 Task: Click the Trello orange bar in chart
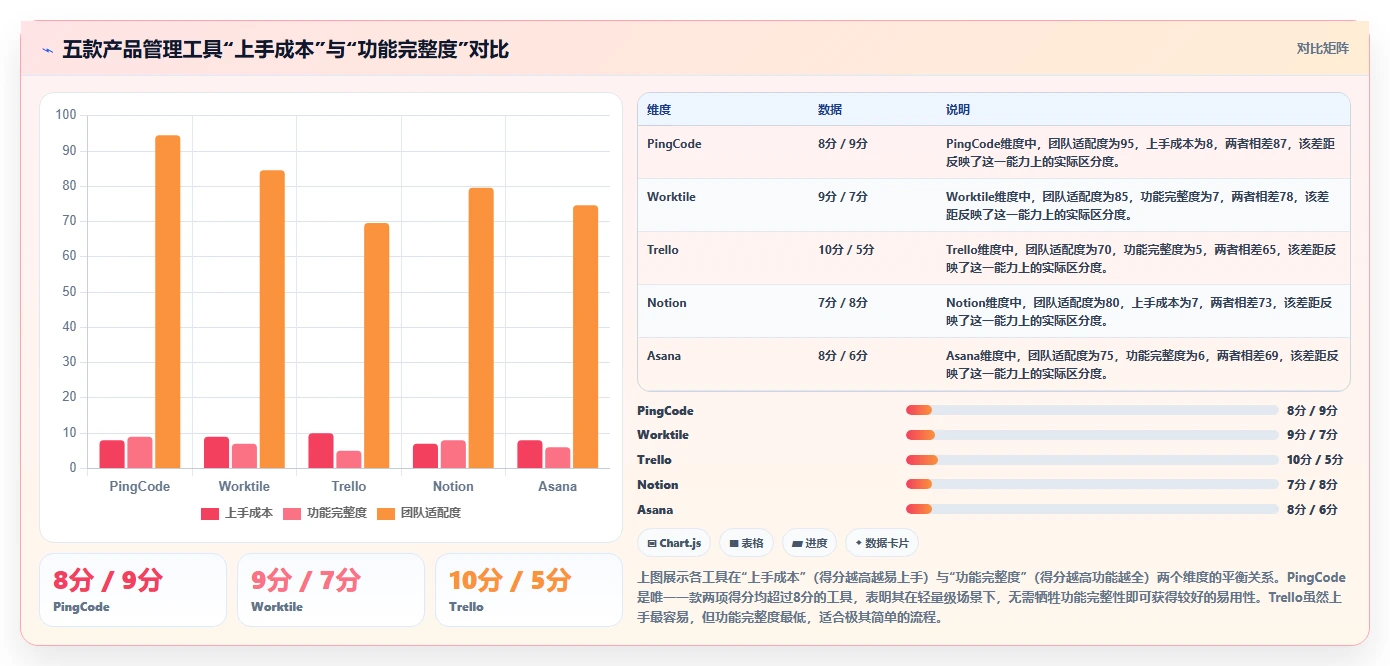(377, 345)
